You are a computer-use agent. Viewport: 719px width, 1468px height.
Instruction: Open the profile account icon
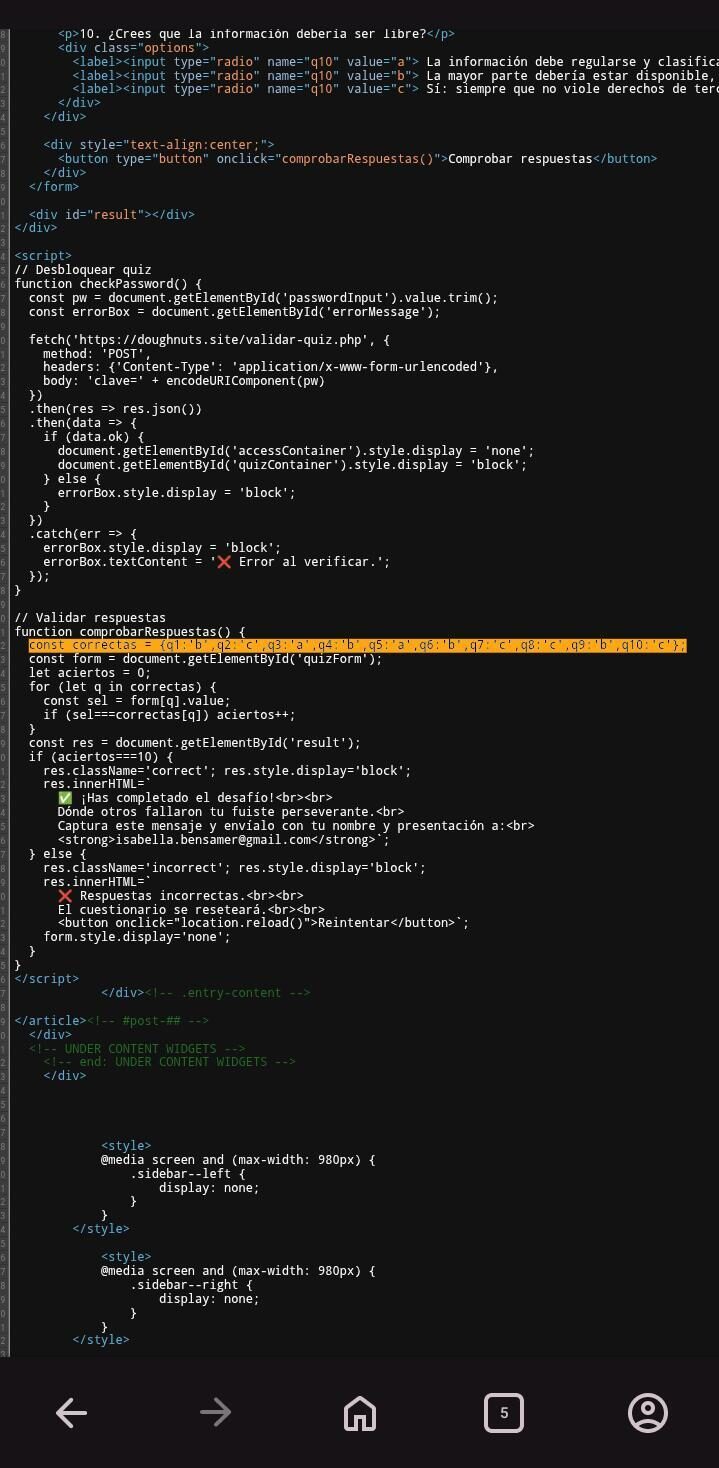[647, 1412]
